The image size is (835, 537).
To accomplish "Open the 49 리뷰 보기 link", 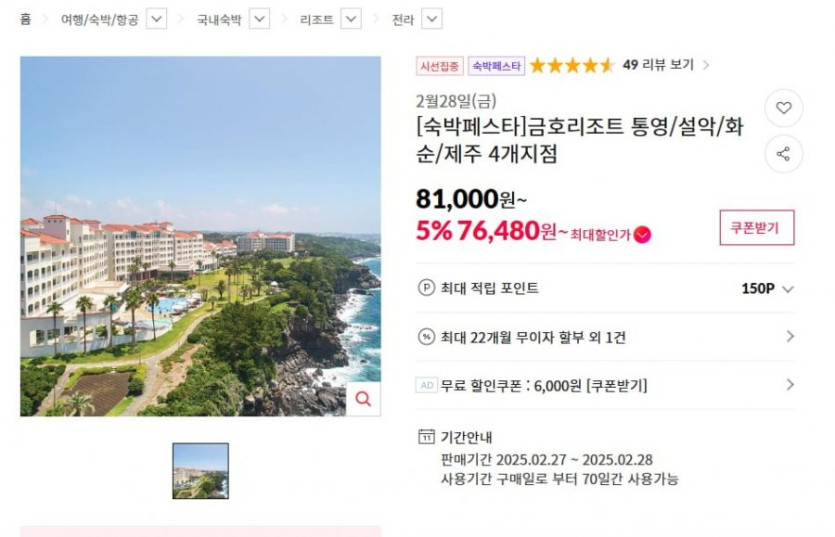I will pyautogui.click(x=665, y=65).
